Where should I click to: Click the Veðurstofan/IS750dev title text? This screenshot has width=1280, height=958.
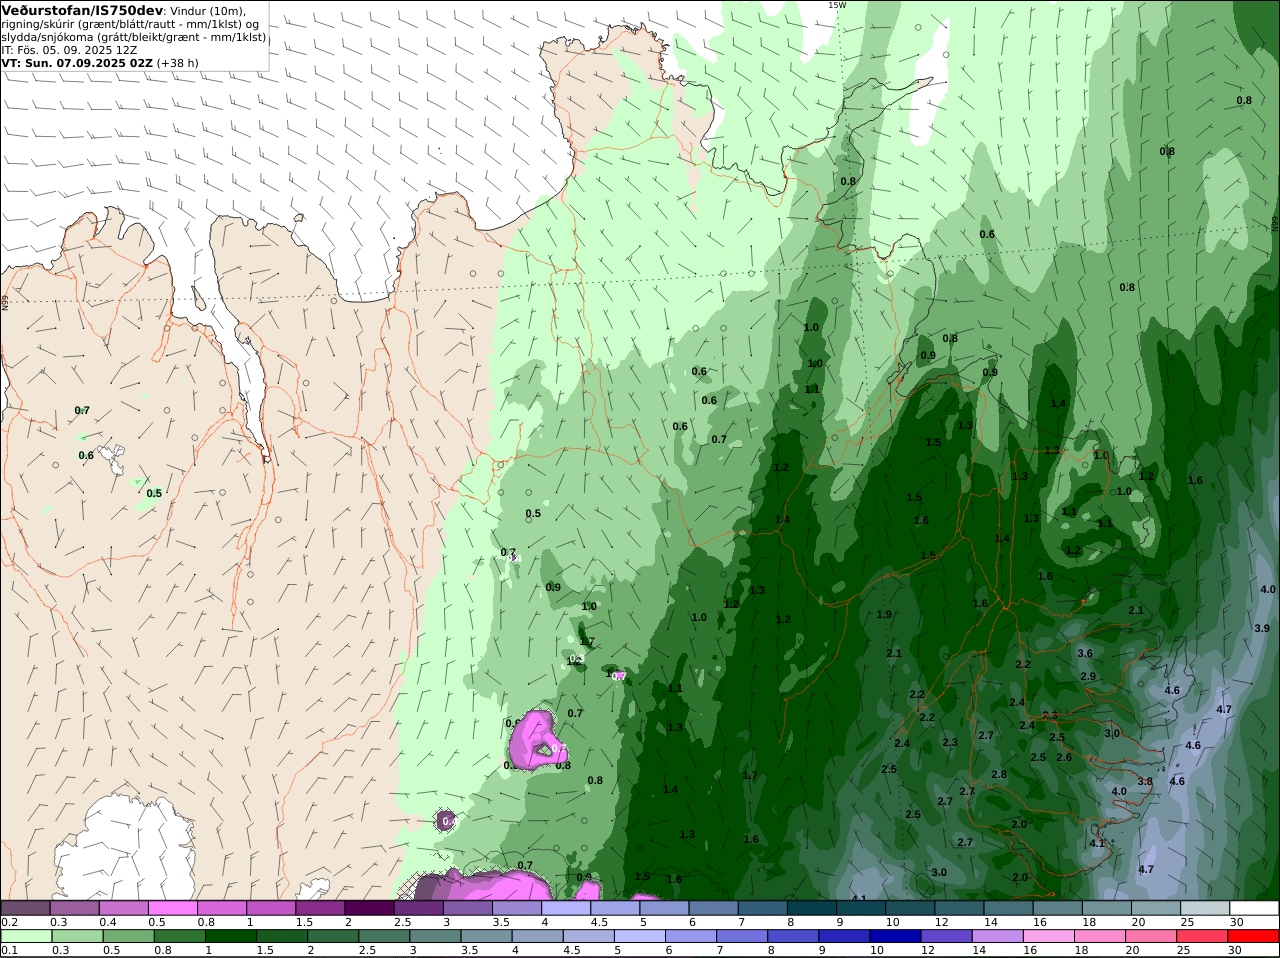click(x=82, y=10)
